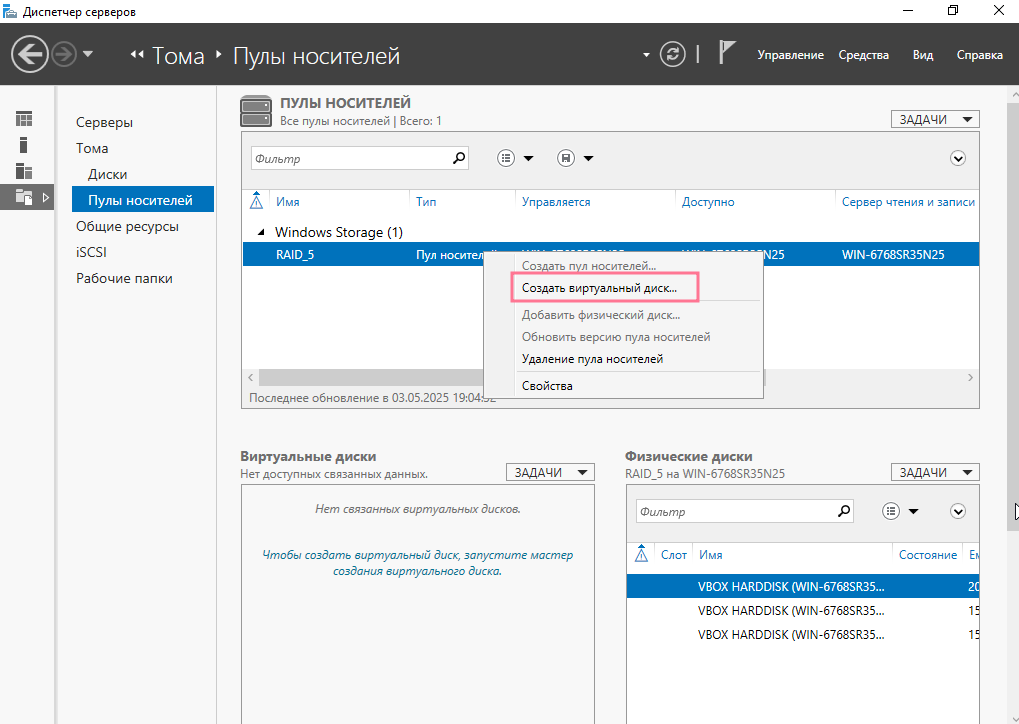Click virtual disk wizard link
Screen dimensions: 1019x724
point(417,563)
